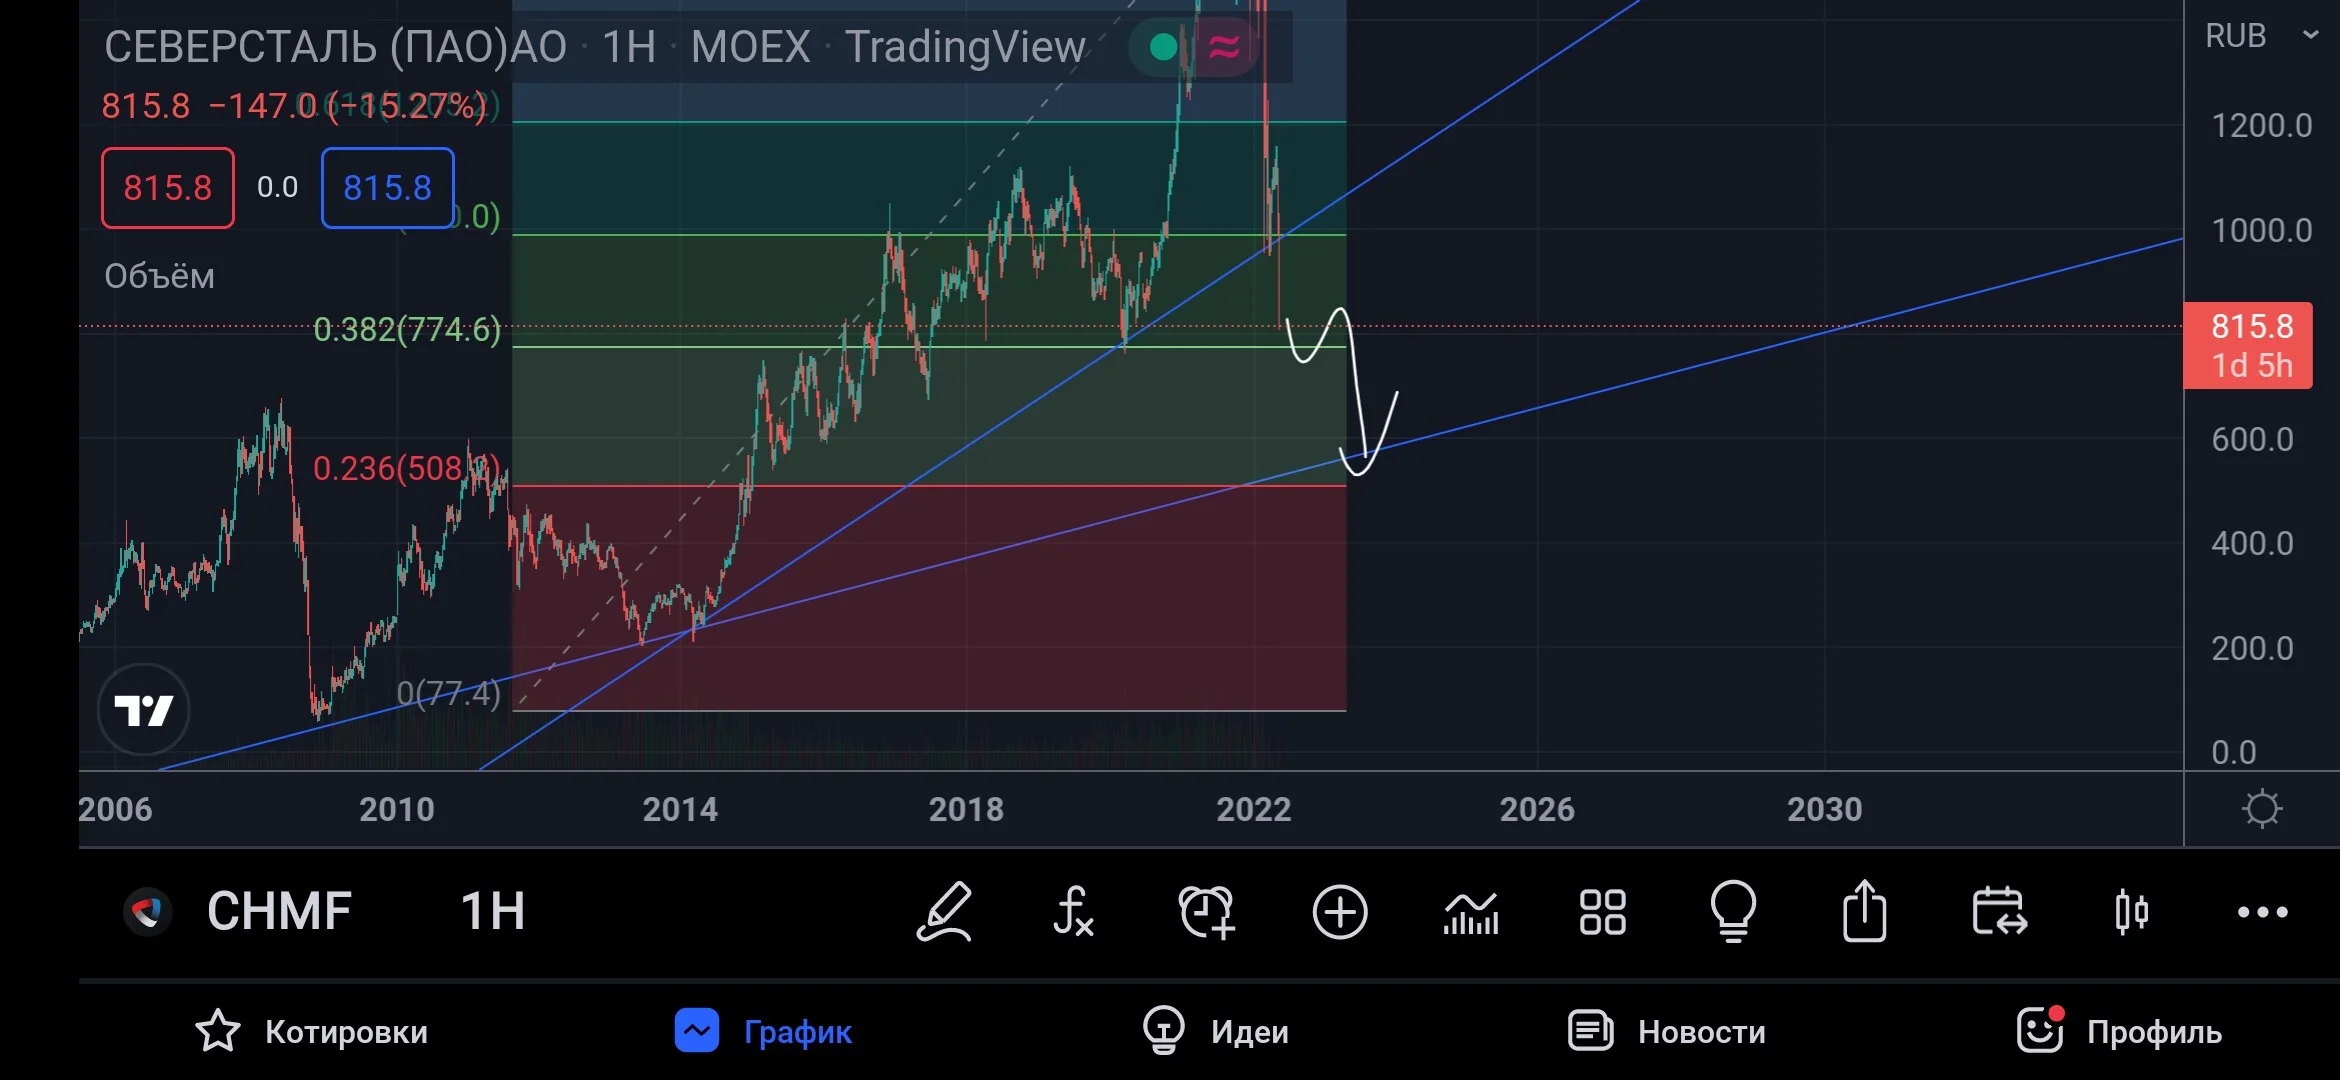Tap the red sell price 815.8 button
The image size is (2340, 1080).
click(168, 188)
